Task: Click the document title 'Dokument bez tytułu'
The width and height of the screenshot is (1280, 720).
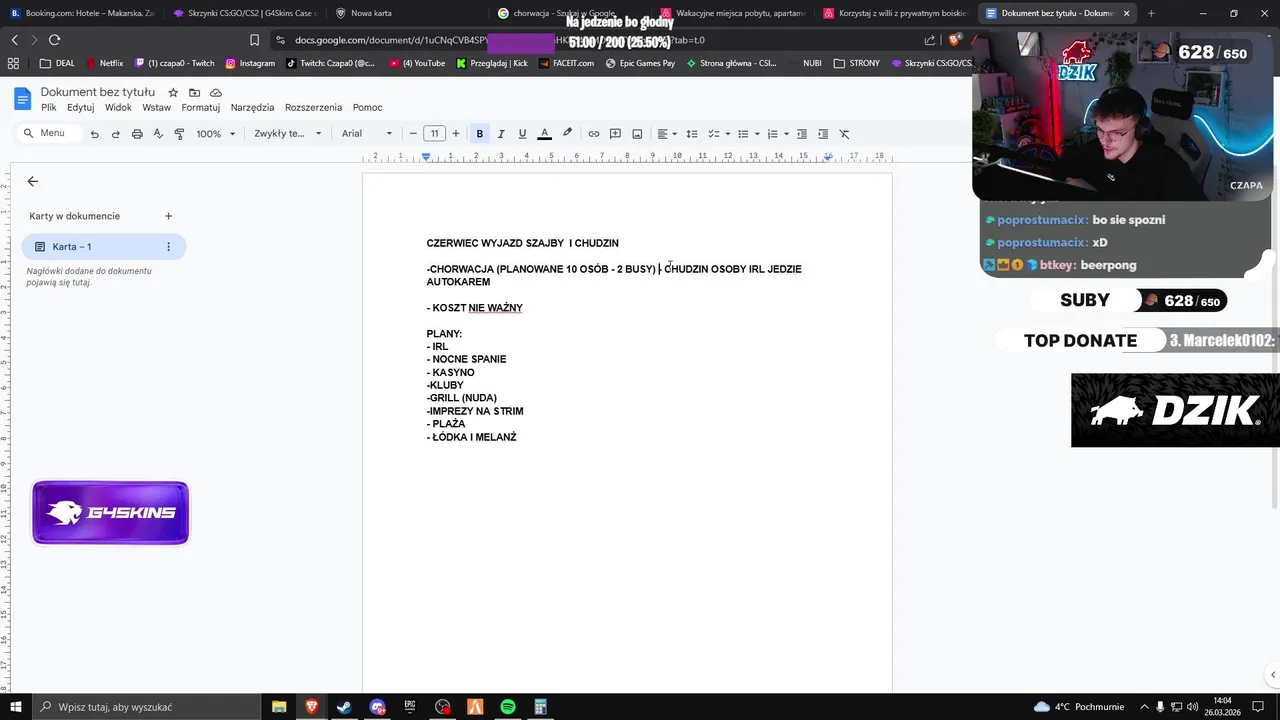Action: pos(98,92)
